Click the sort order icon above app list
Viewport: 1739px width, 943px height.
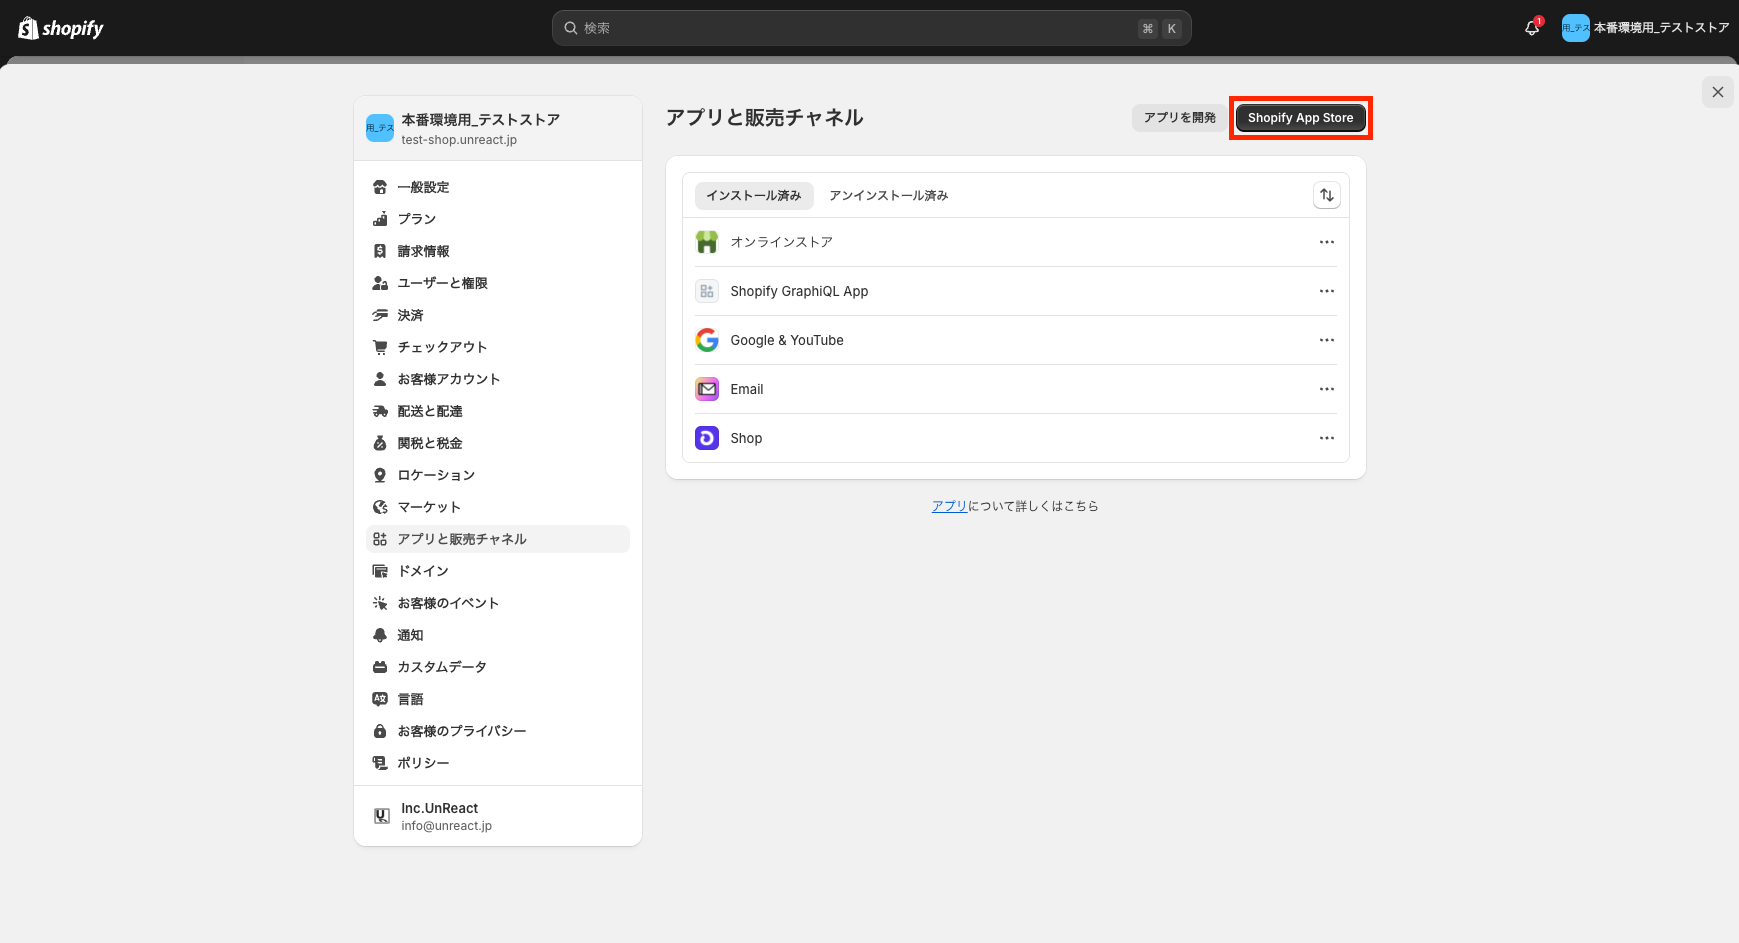(x=1326, y=195)
